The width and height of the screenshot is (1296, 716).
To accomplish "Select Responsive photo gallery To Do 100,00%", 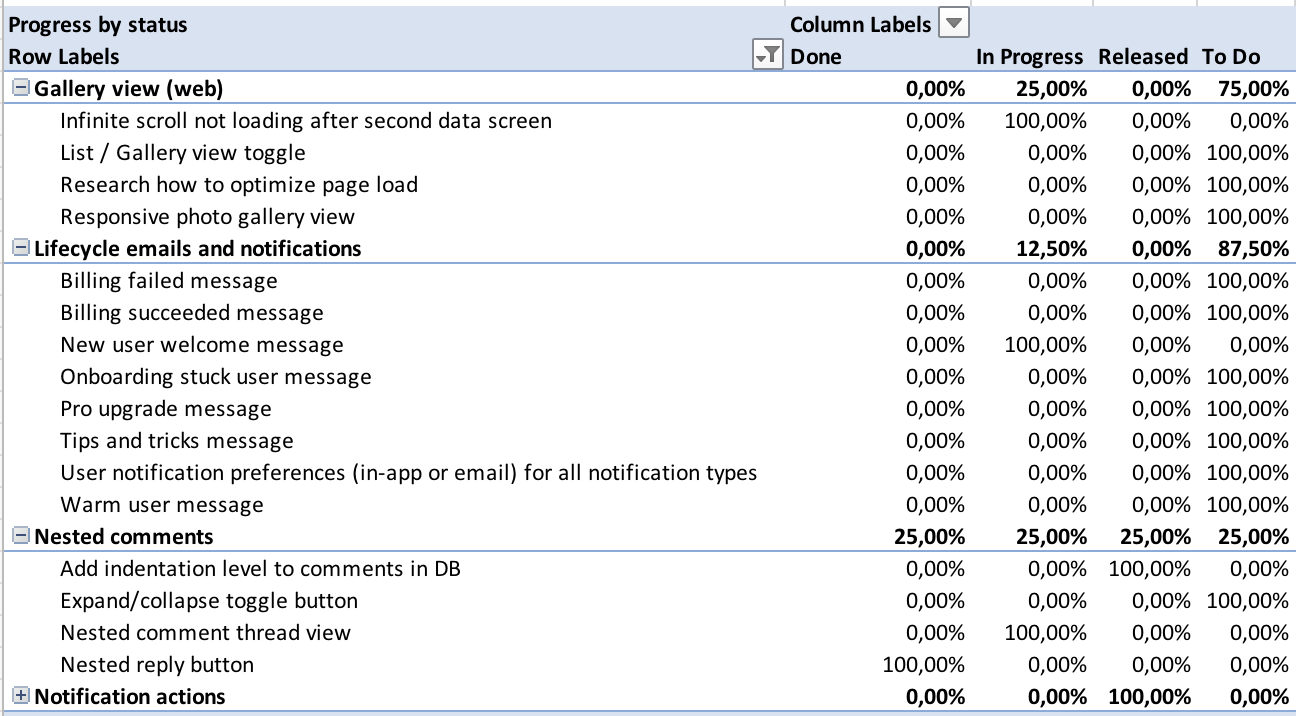I will [1248, 217].
